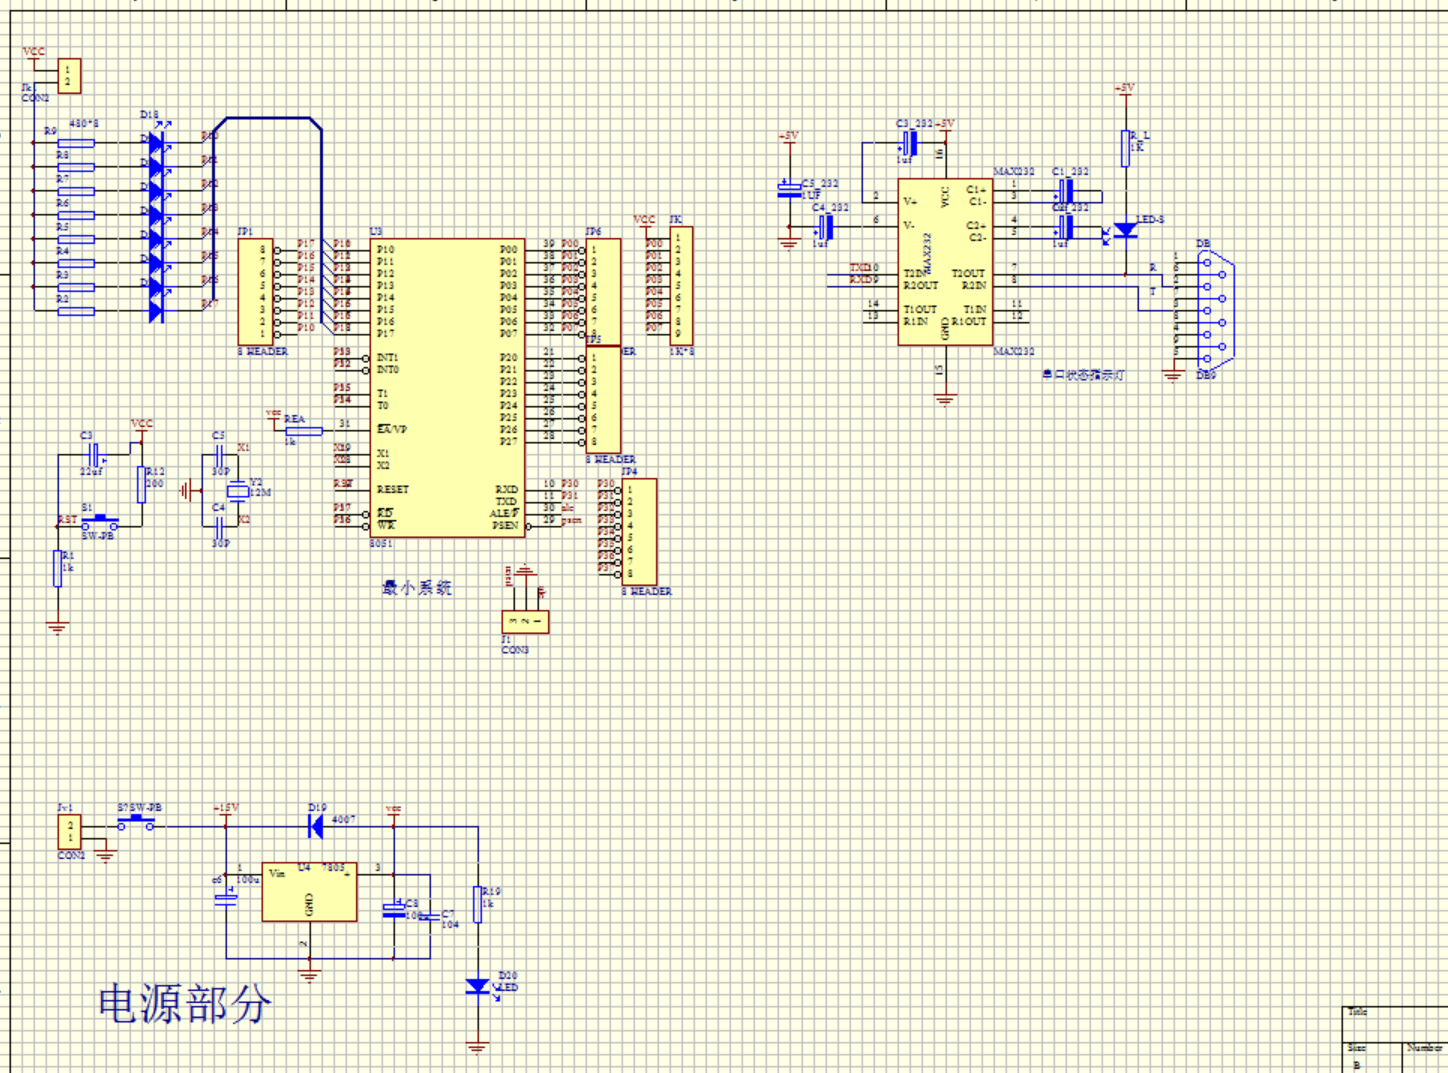Click the C5_232 1UF capacitor symbol
Viewport: 1448px width, 1073px height.
coord(790,190)
